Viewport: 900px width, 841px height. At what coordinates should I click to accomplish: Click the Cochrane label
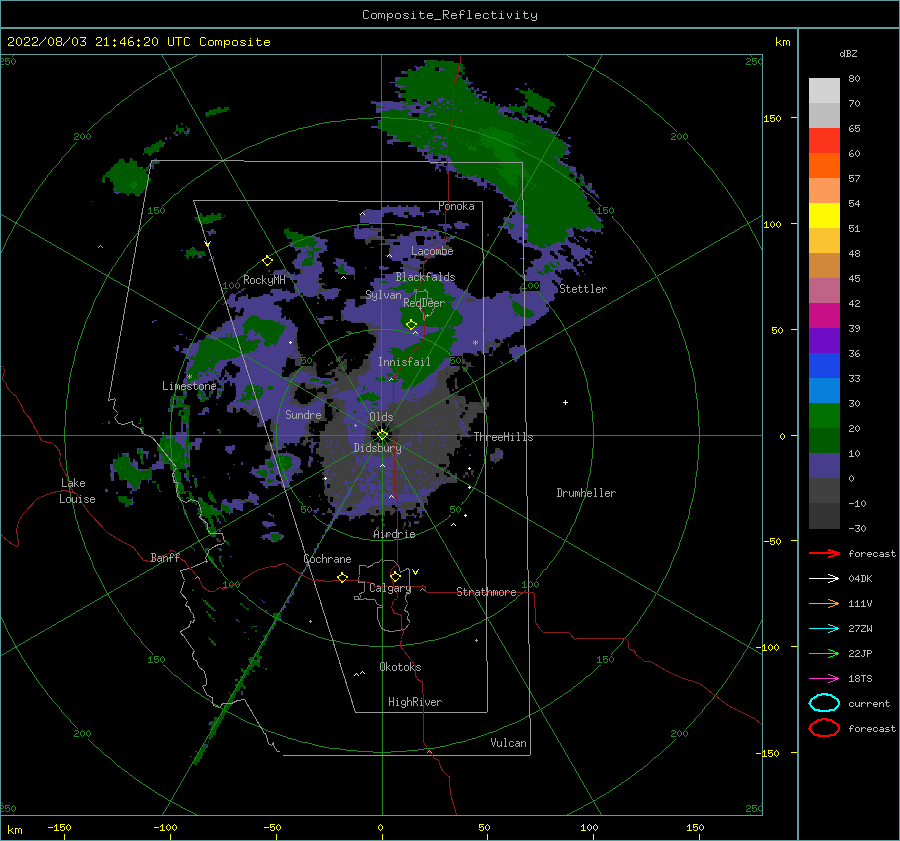pos(327,559)
